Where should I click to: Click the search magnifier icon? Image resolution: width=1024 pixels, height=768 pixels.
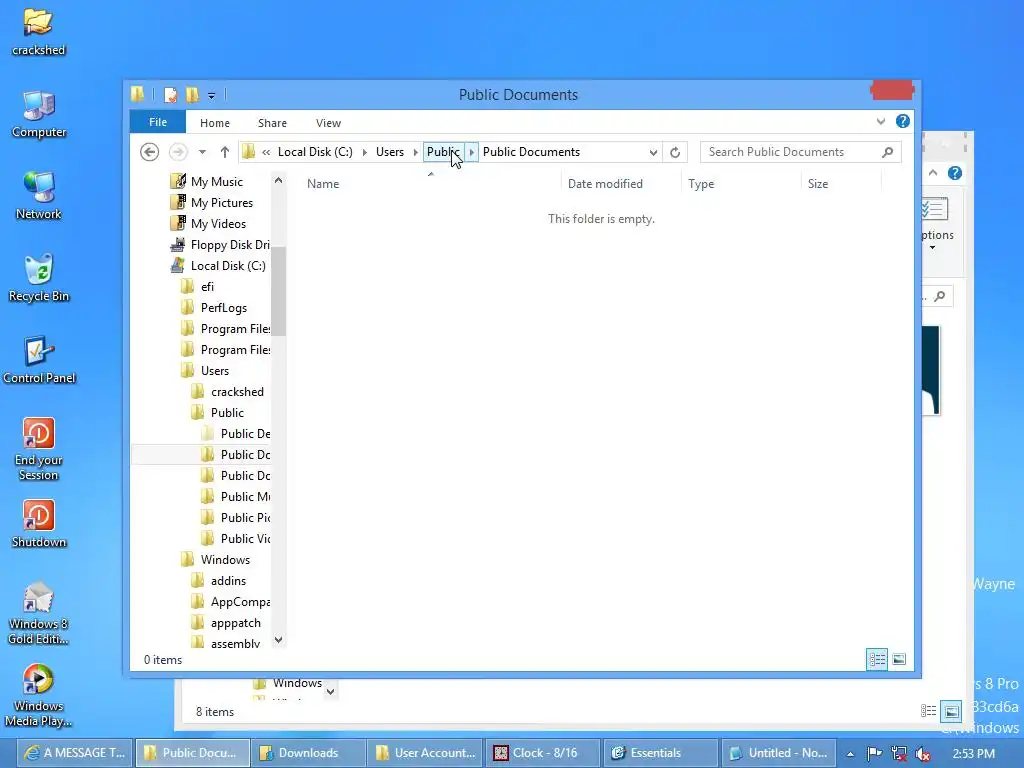[x=888, y=152]
